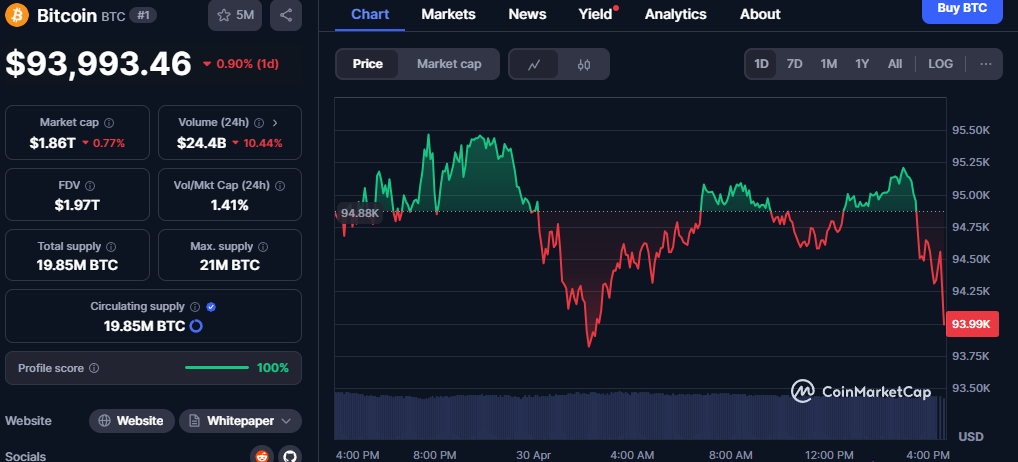Click the Total supply info icon
The image size is (1018, 462).
(x=111, y=247)
